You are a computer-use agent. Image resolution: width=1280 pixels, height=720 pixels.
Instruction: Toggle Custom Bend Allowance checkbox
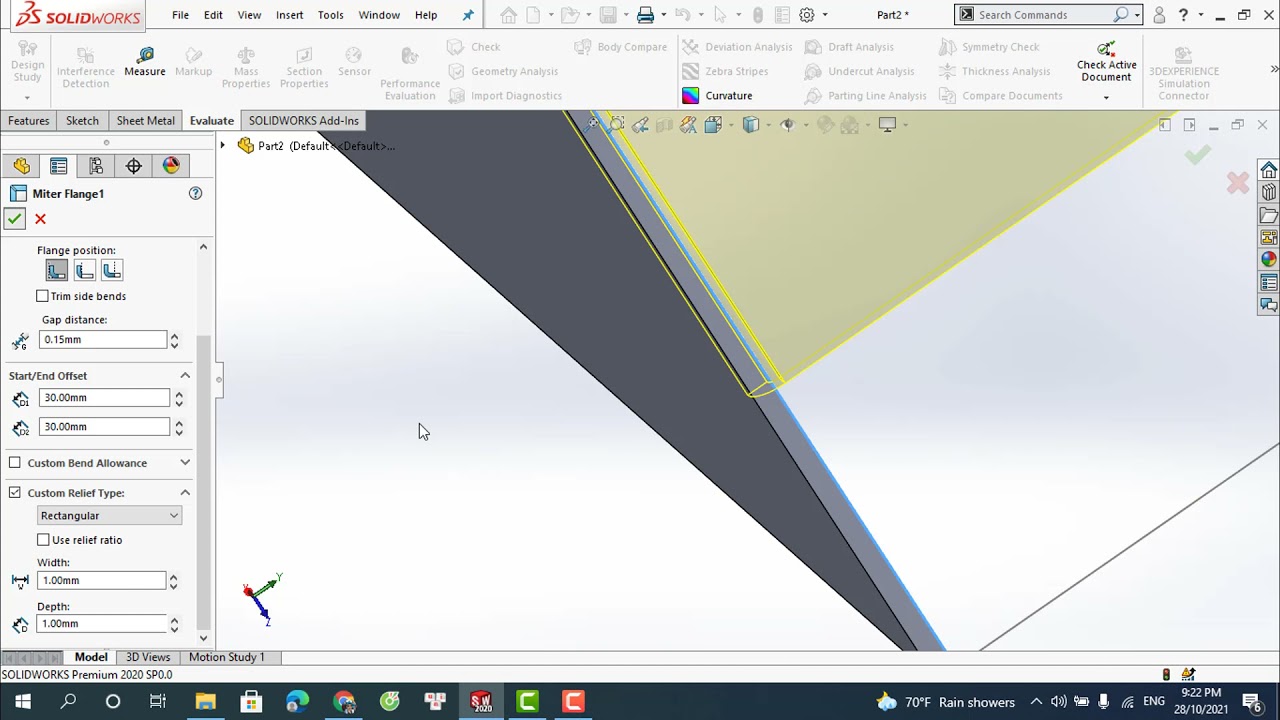click(x=15, y=463)
